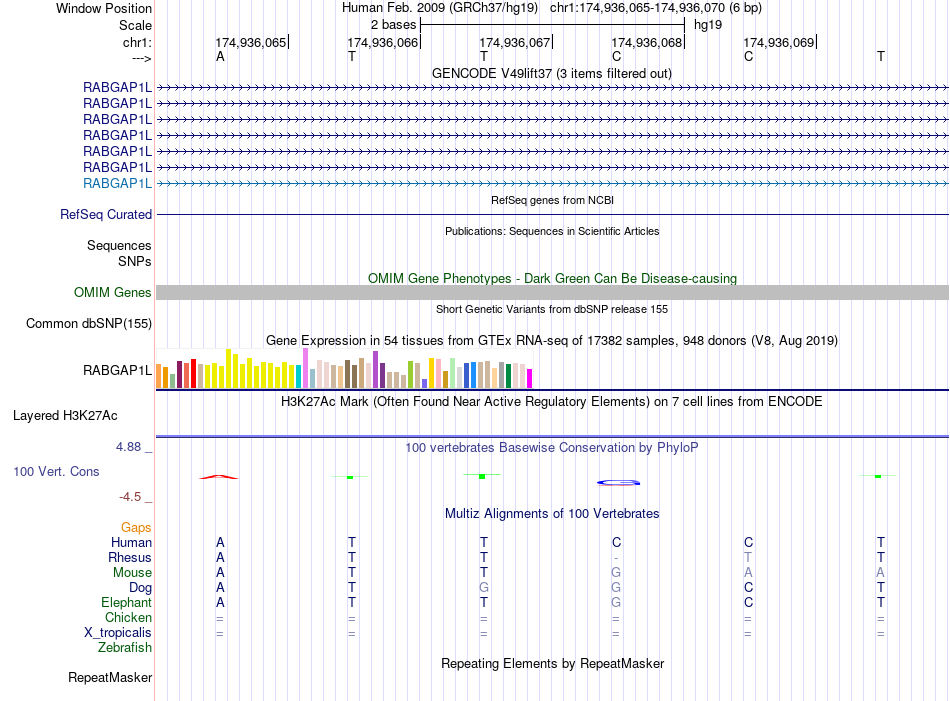Open the Repeating Elements by RepeatMasker title
The width and height of the screenshot is (950, 701).
[552, 663]
